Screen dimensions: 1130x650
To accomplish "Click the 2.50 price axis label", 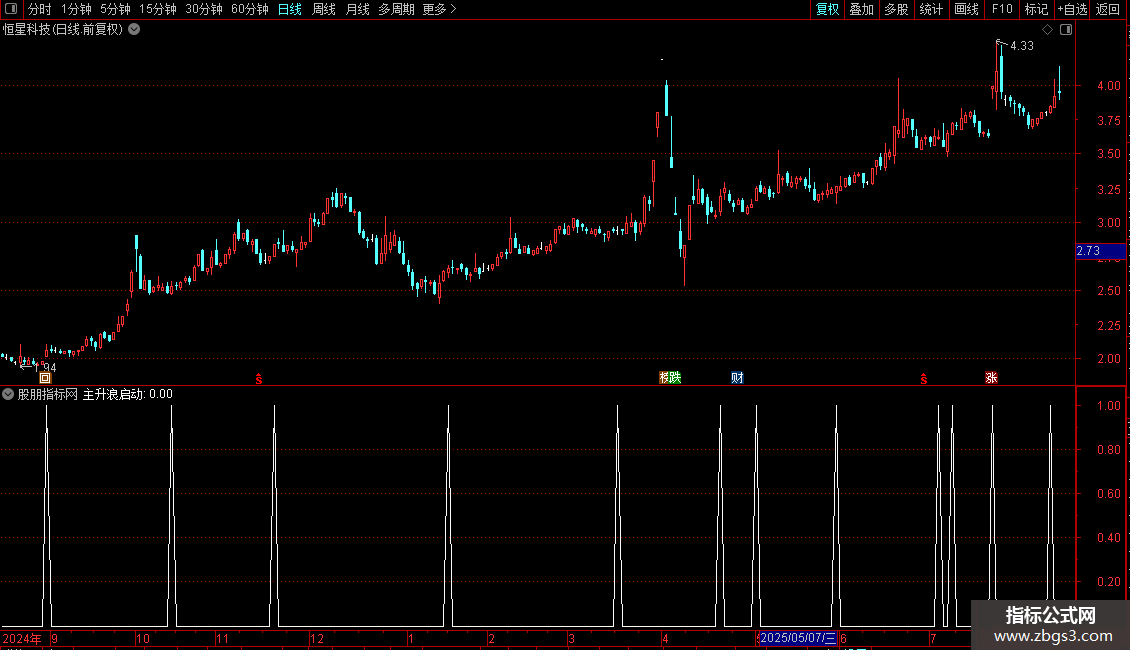I will [x=1109, y=290].
